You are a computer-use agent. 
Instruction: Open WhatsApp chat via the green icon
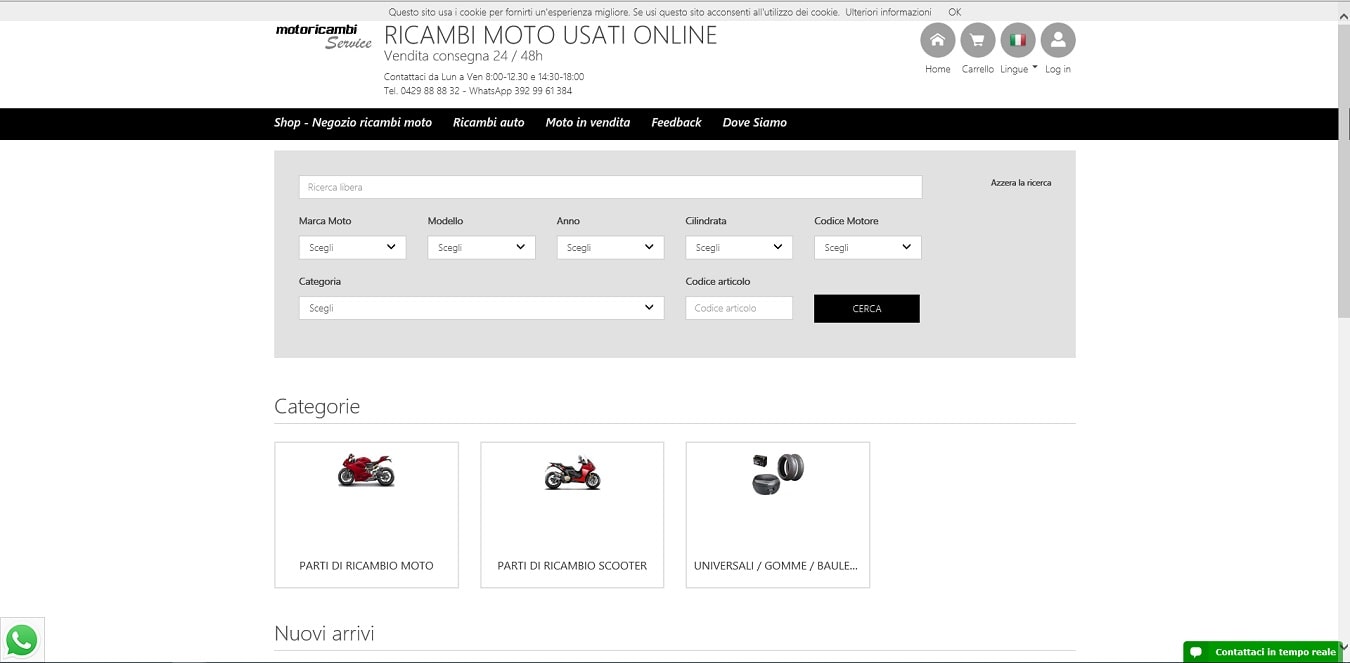21,639
